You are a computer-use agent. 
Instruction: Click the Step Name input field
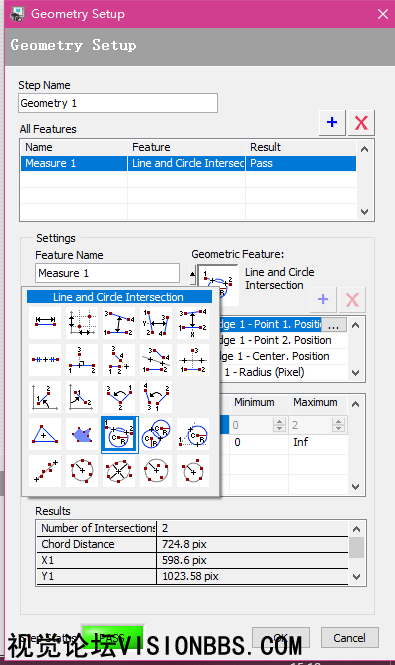point(118,103)
